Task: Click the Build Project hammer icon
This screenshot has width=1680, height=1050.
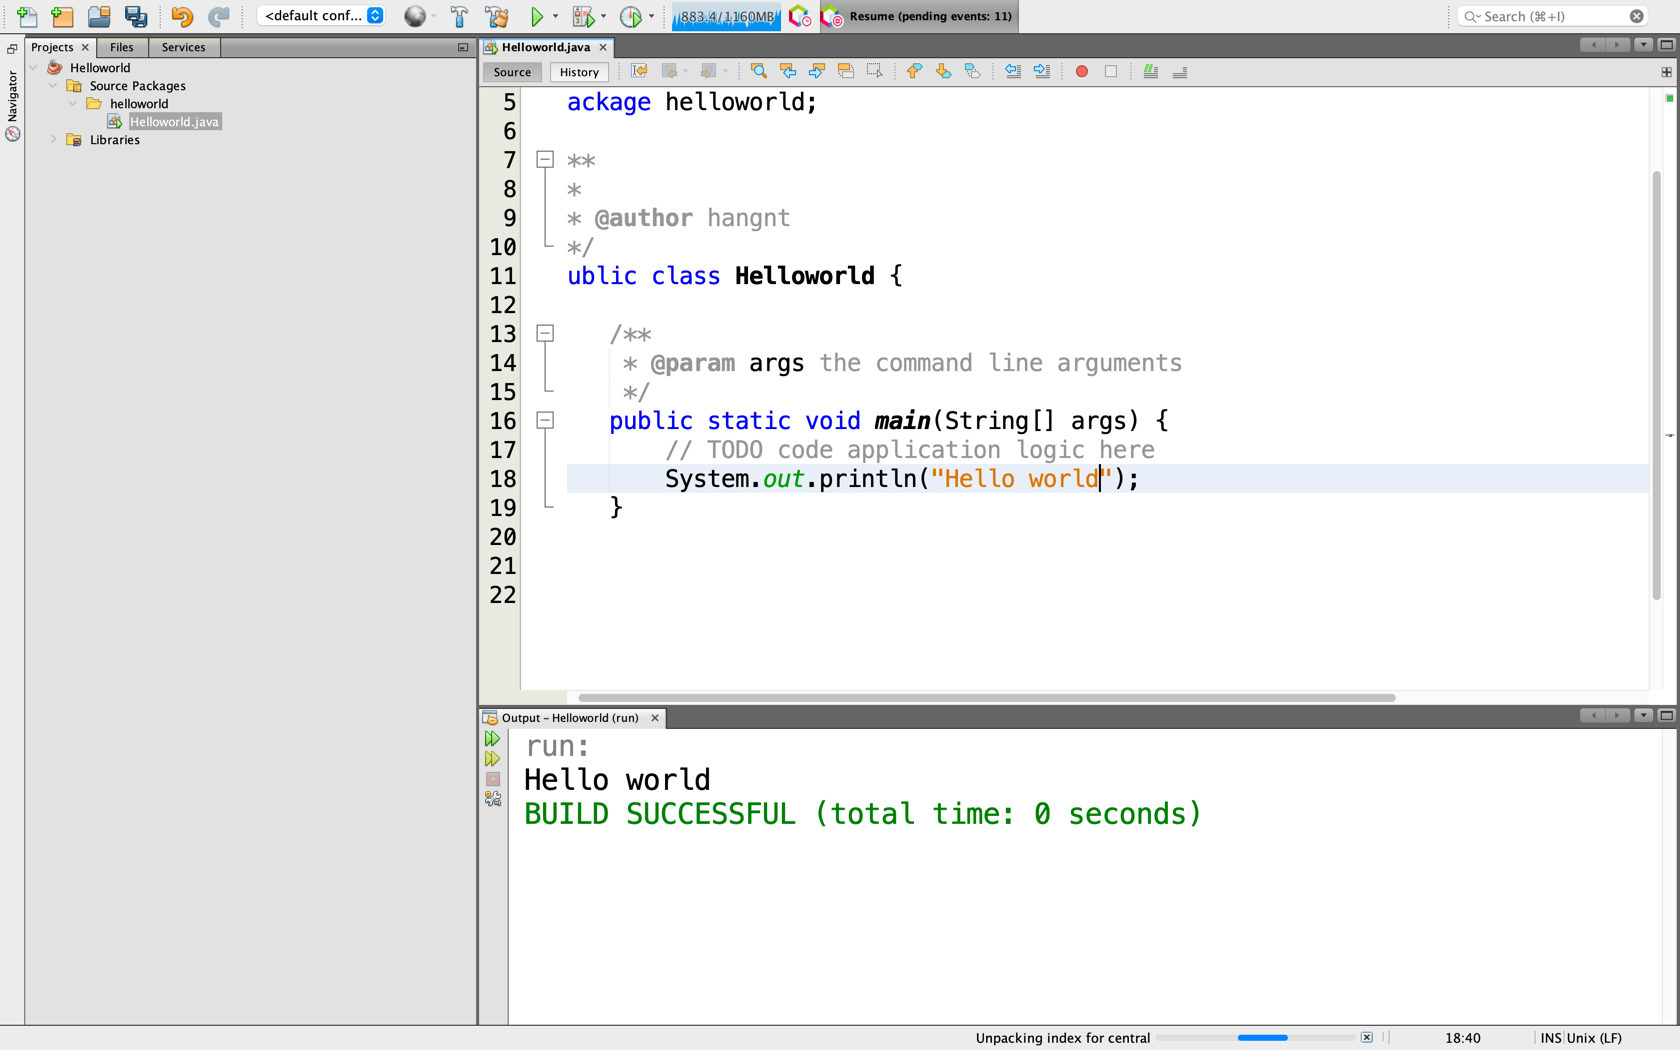Action: (459, 16)
